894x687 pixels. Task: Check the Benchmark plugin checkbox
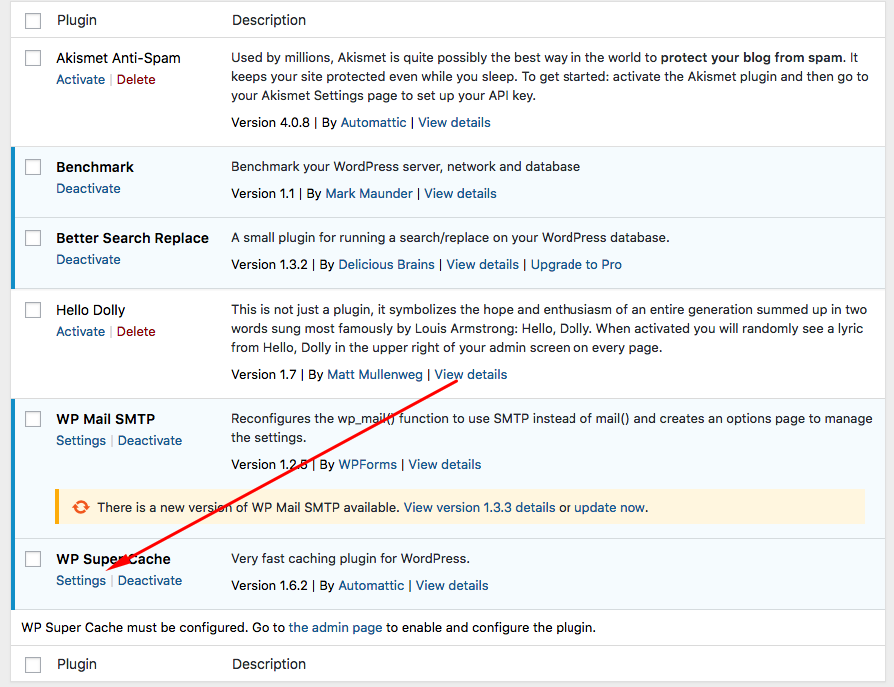pyautogui.click(x=33, y=167)
